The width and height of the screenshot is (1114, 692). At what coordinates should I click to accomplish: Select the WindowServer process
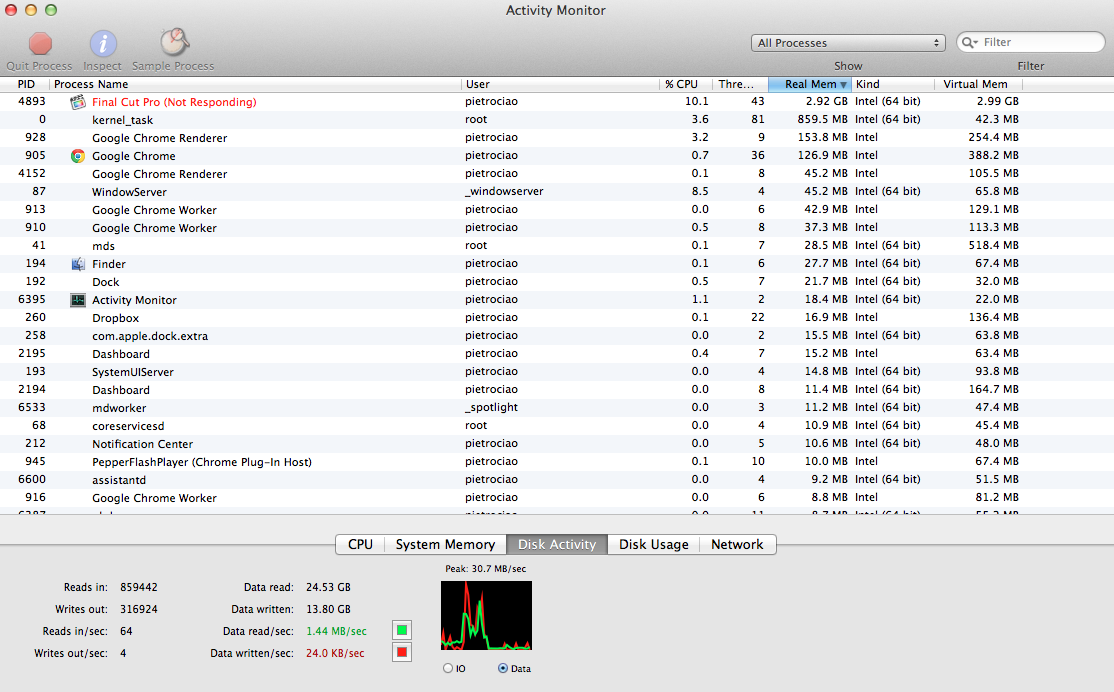point(557,192)
